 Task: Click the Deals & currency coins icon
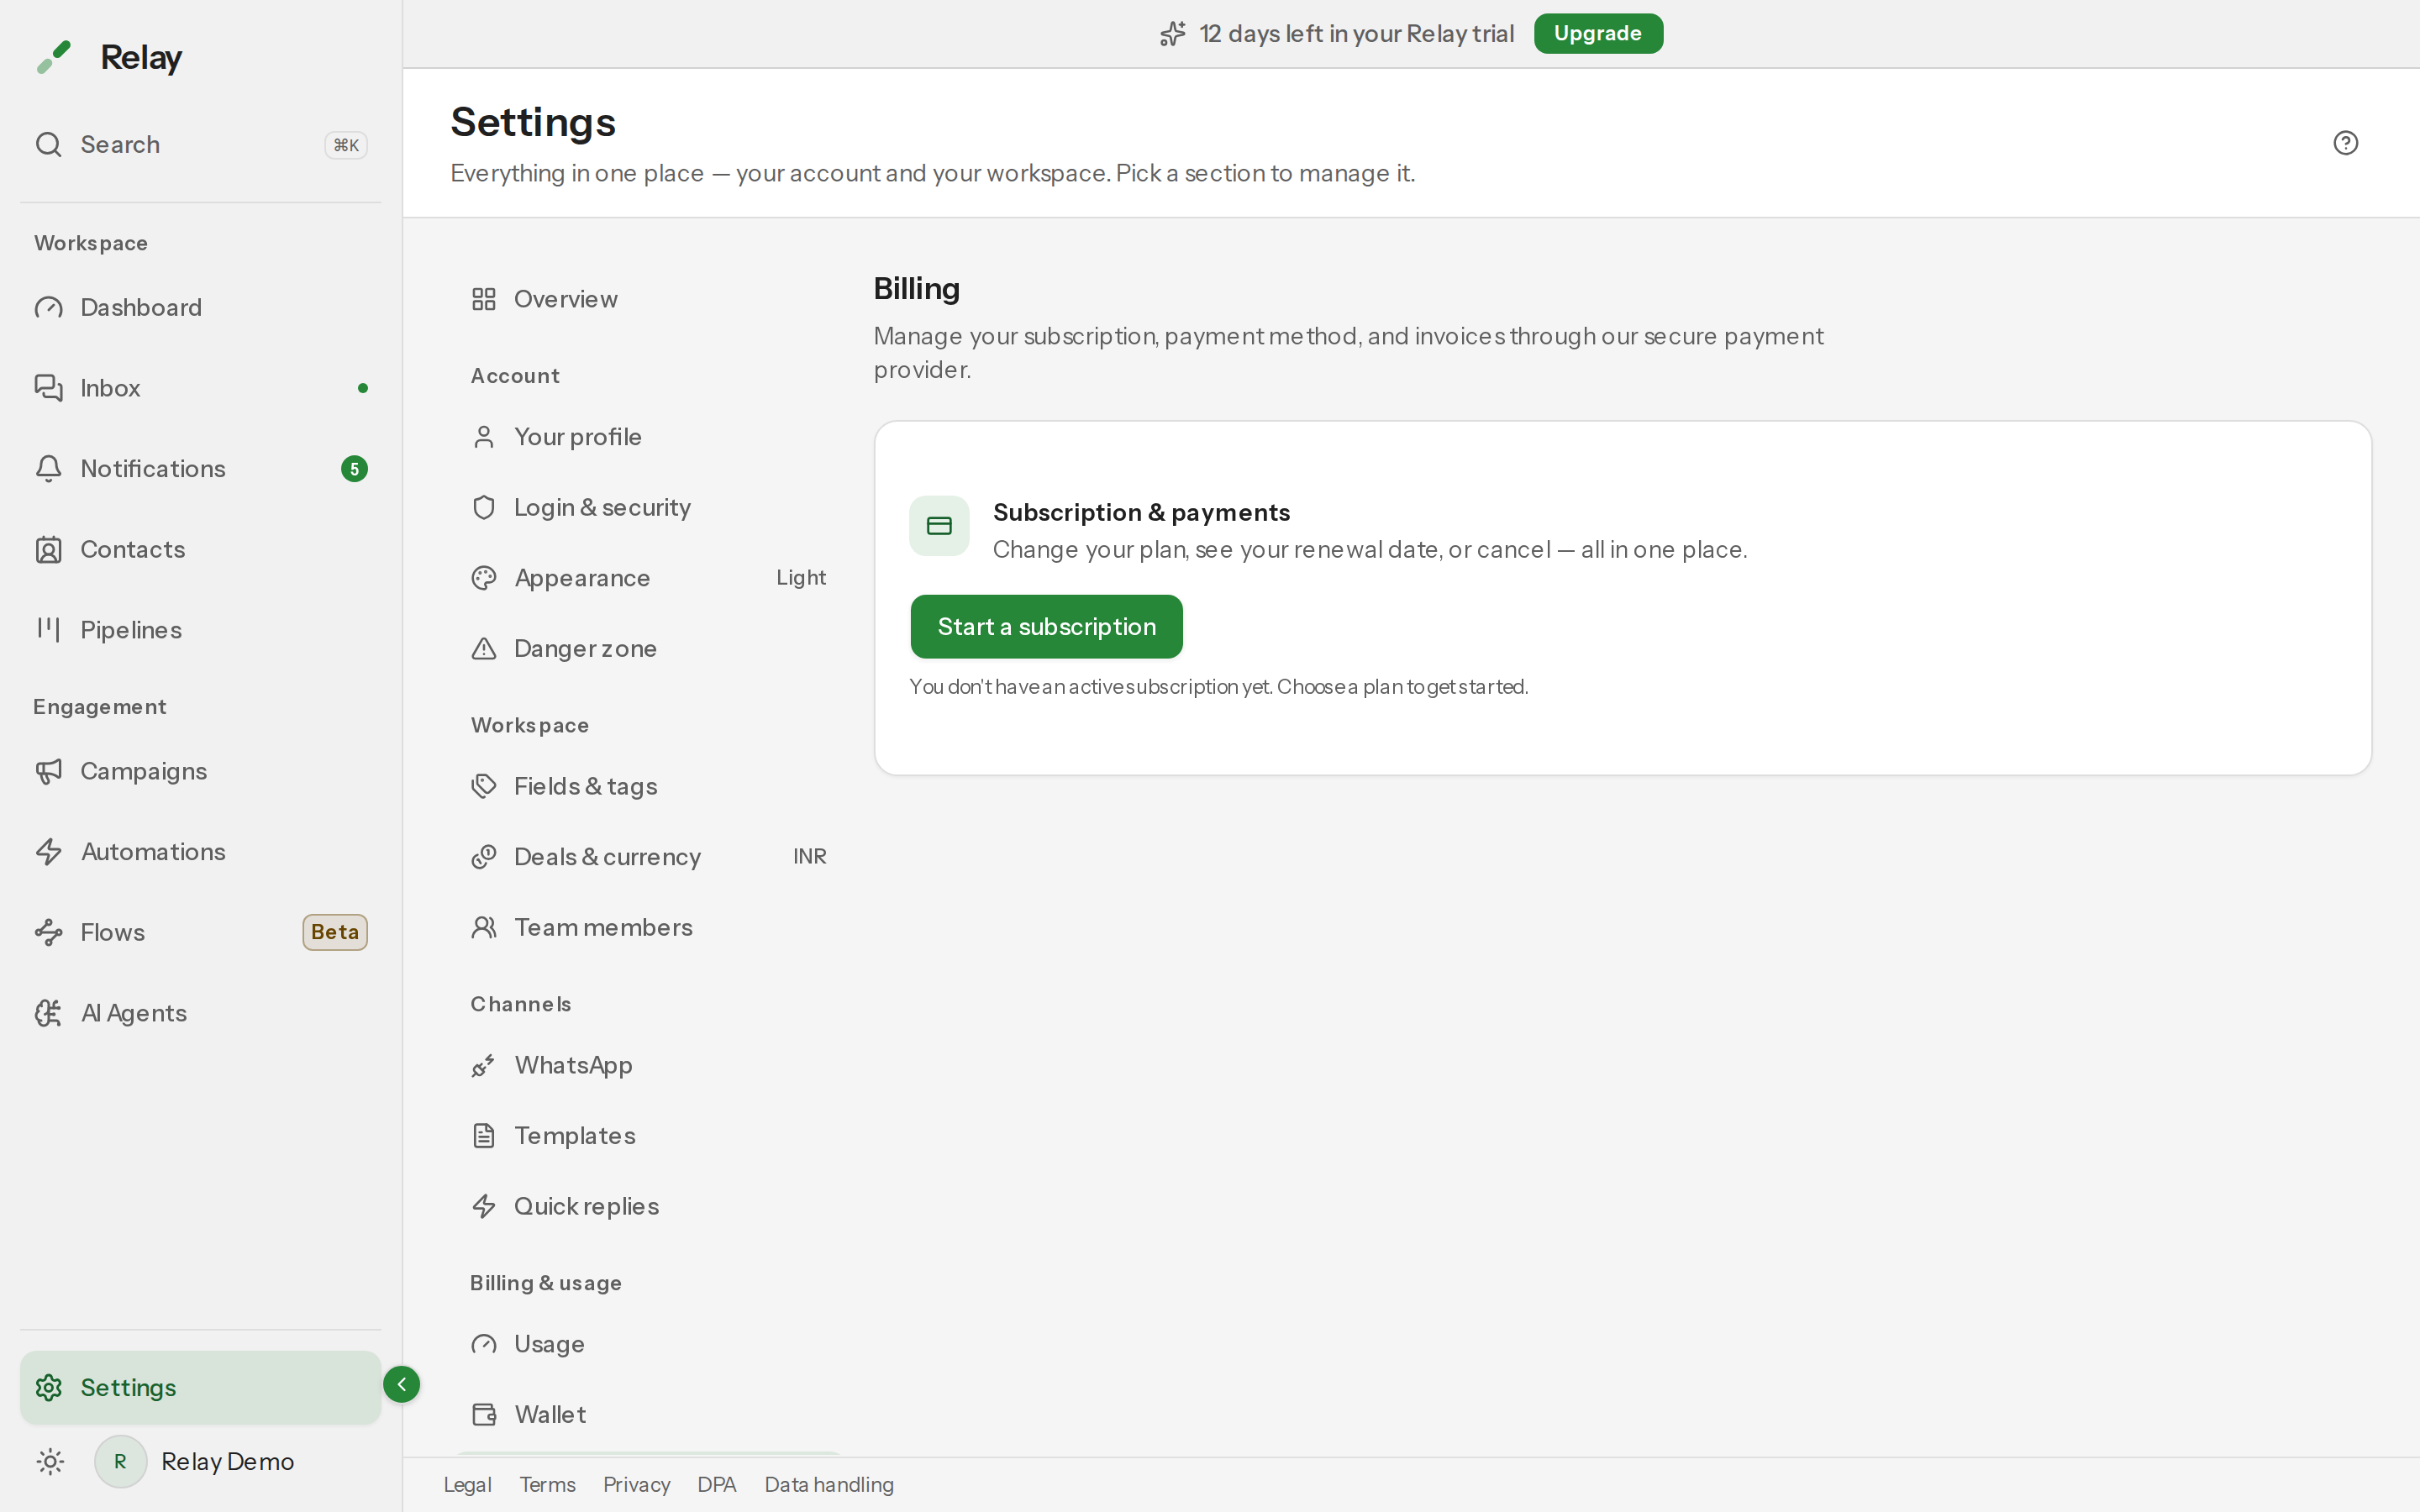484,857
